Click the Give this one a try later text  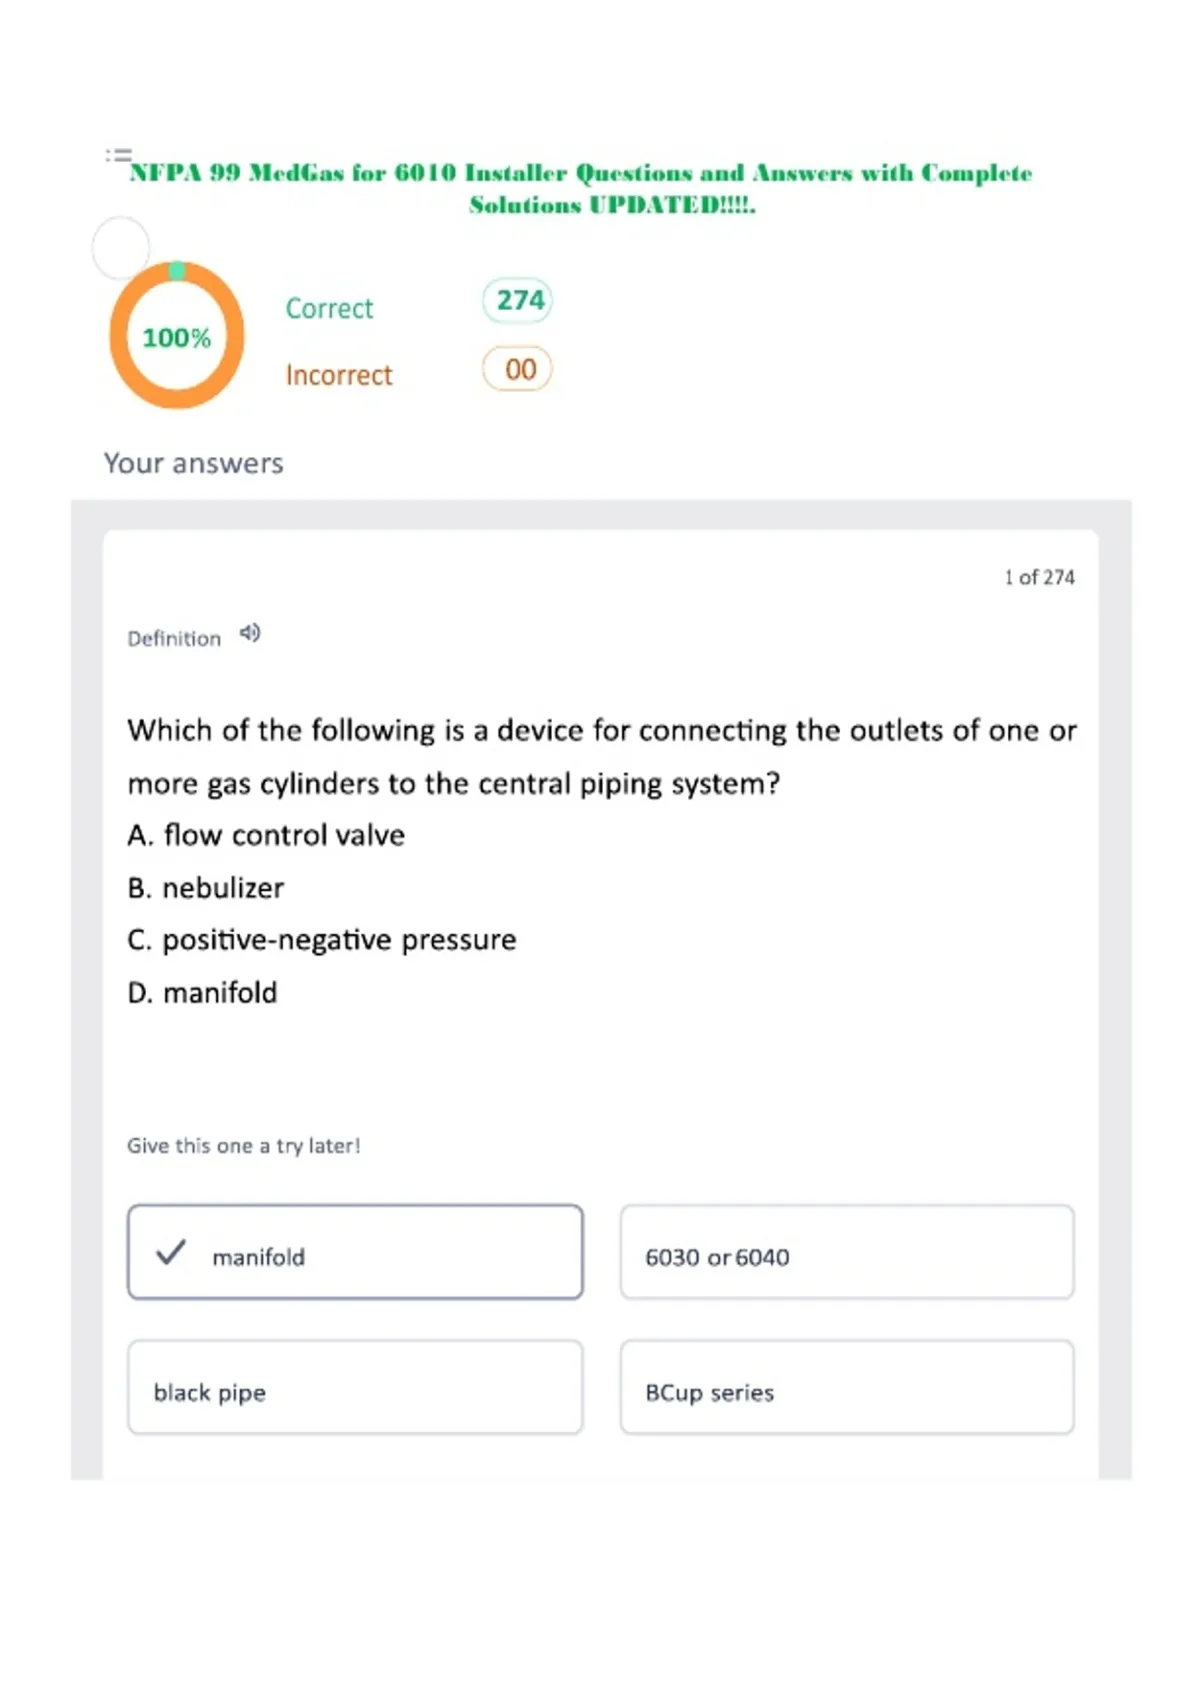243,1145
